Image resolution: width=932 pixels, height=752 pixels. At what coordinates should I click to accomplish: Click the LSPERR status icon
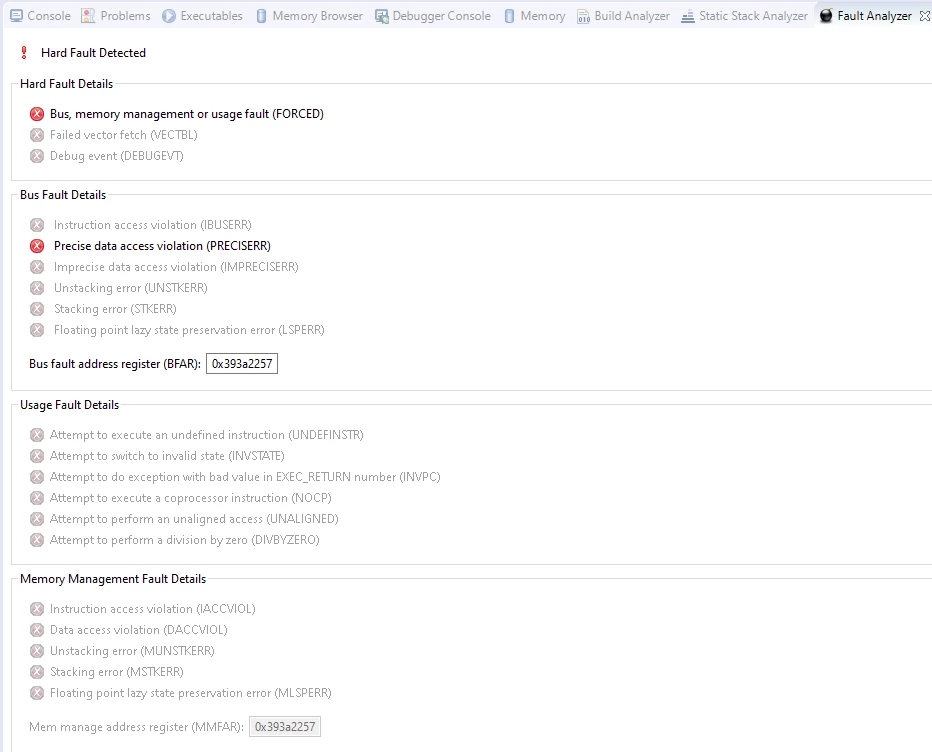(x=37, y=330)
